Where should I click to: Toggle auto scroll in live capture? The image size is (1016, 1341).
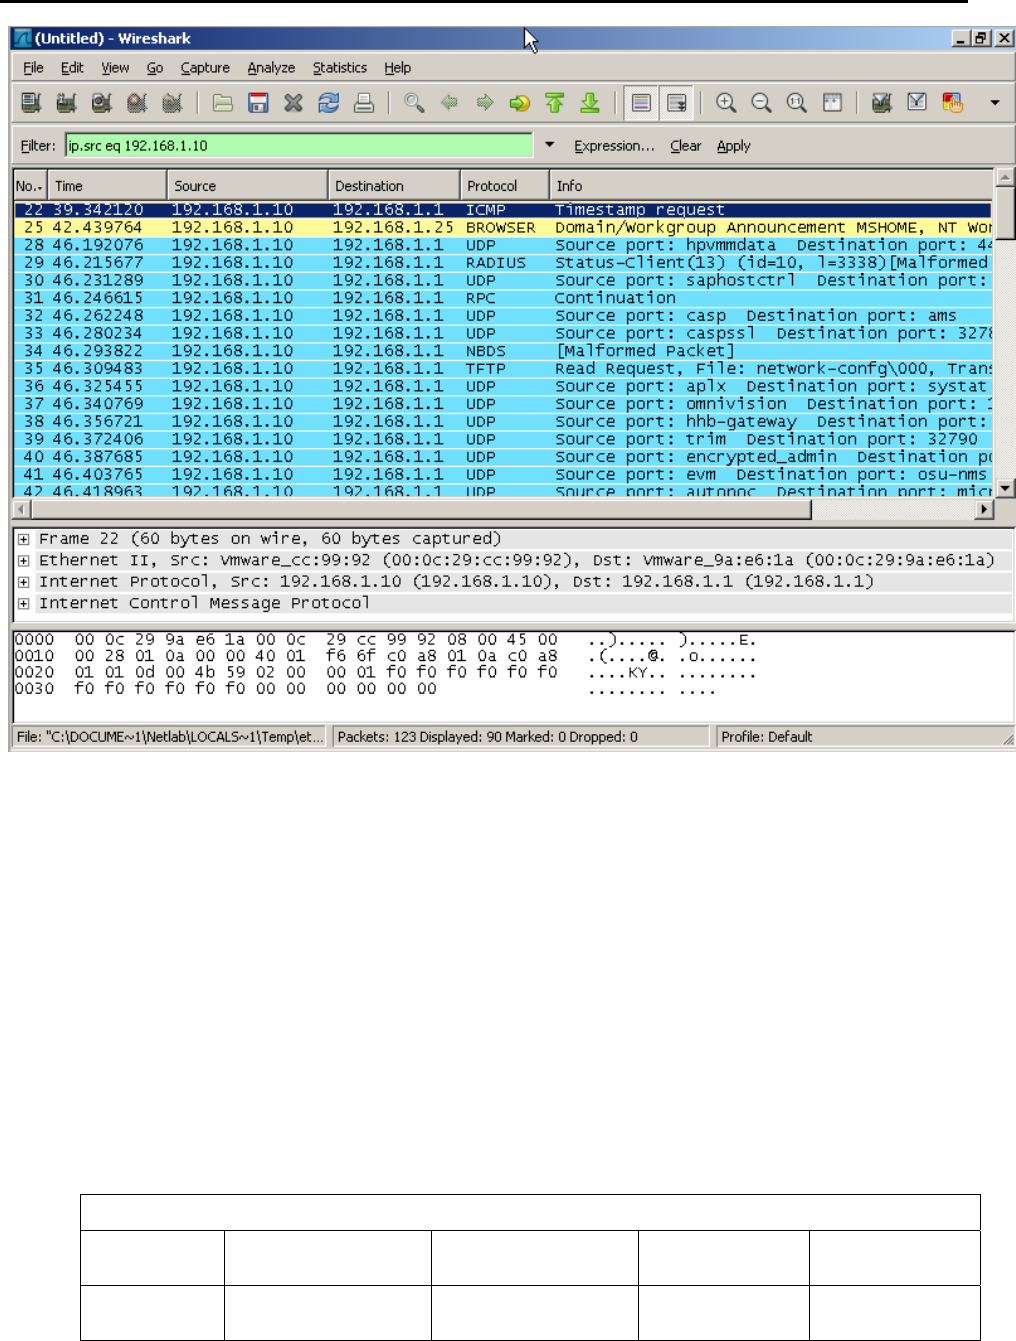(677, 102)
